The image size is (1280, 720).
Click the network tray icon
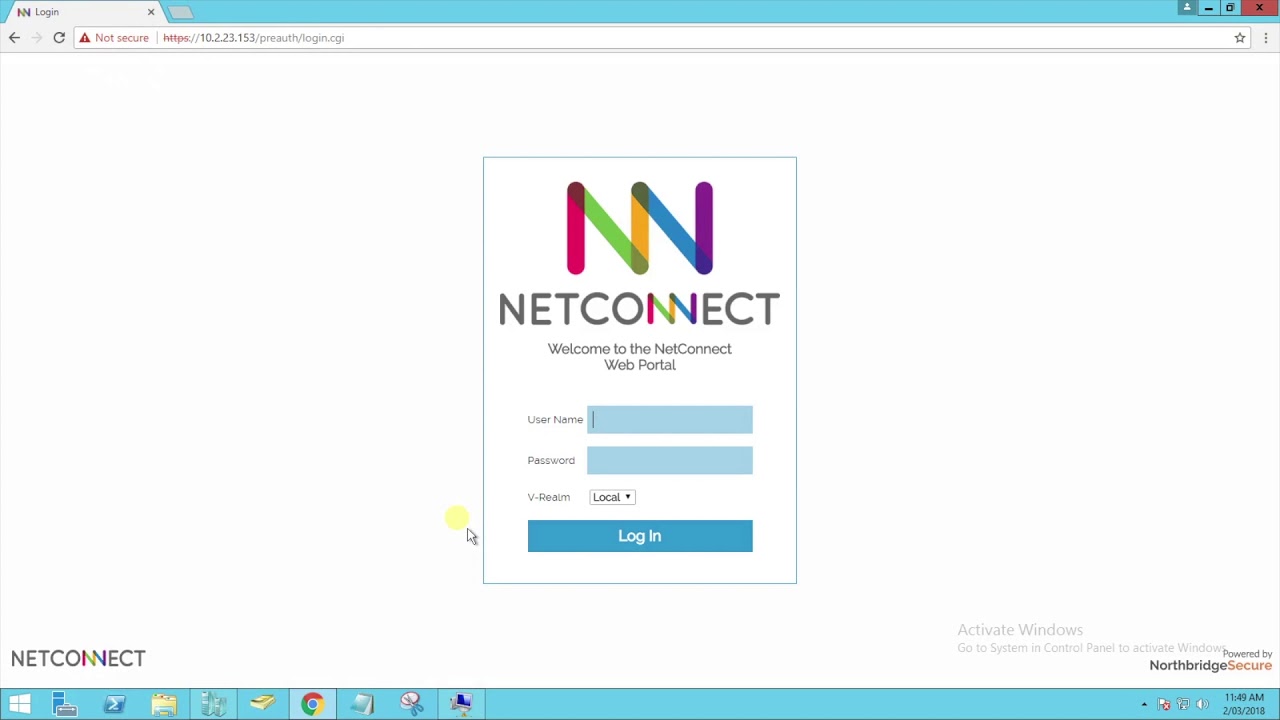(1183, 705)
